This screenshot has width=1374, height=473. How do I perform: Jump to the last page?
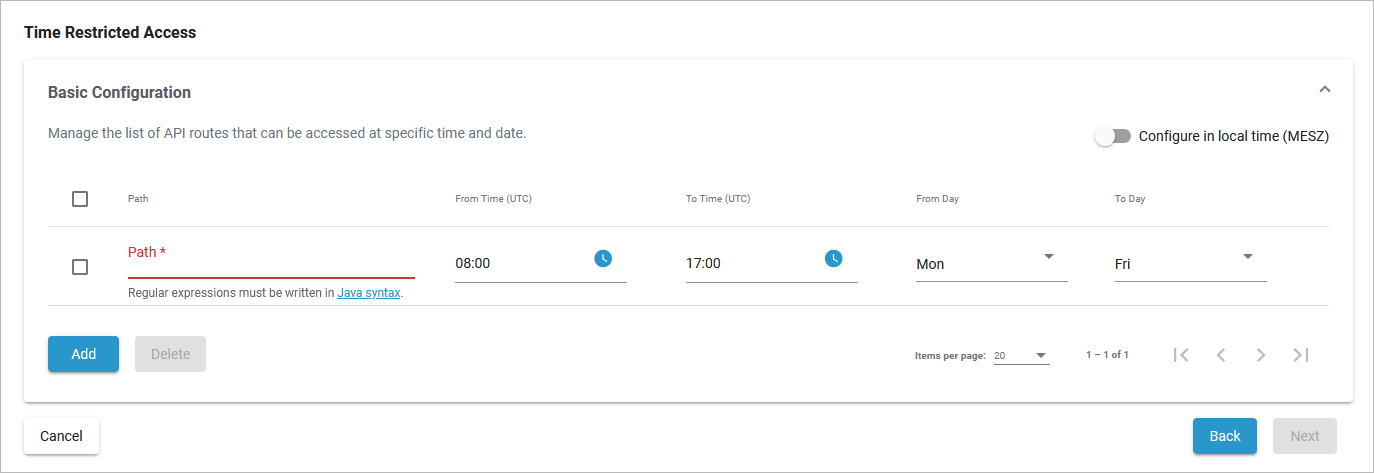click(x=1301, y=355)
